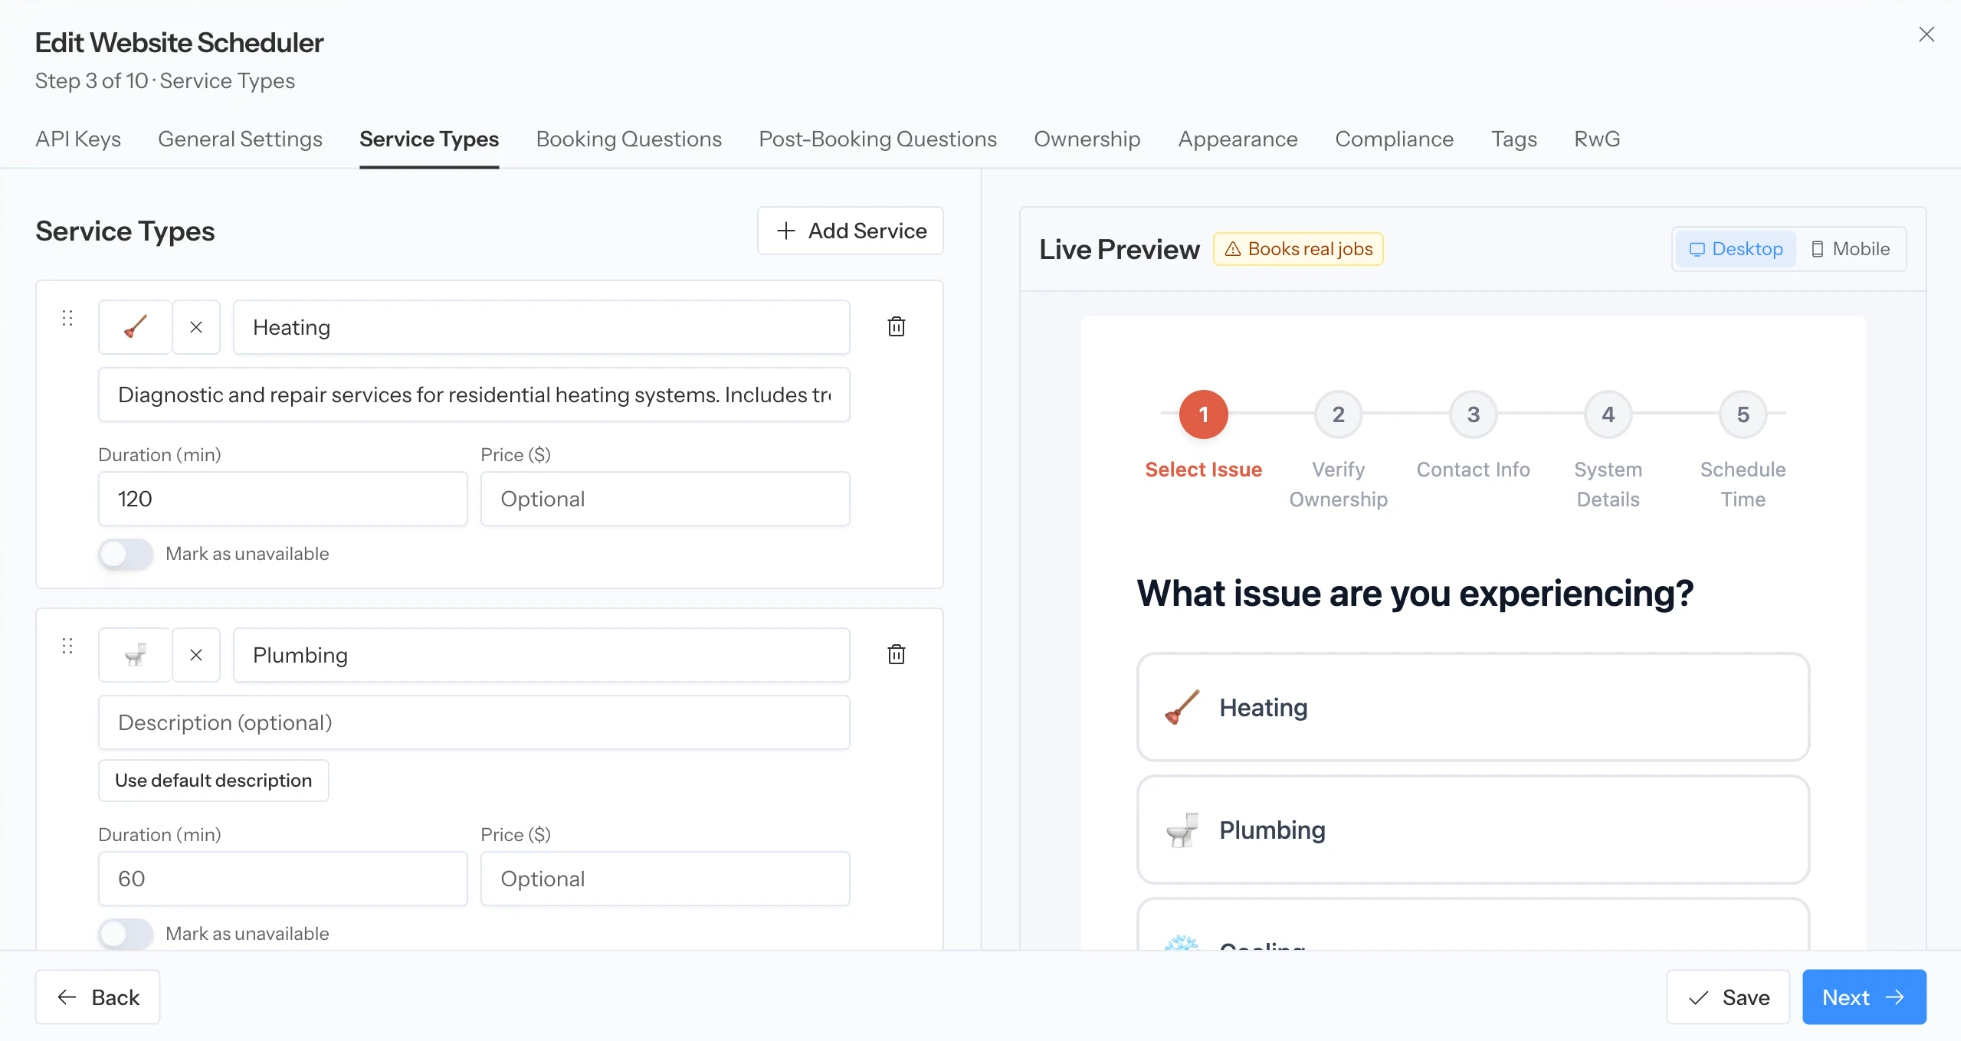The width and height of the screenshot is (1961, 1041).
Task: Click the Plumbing service emoji icon picker
Action: coord(135,655)
